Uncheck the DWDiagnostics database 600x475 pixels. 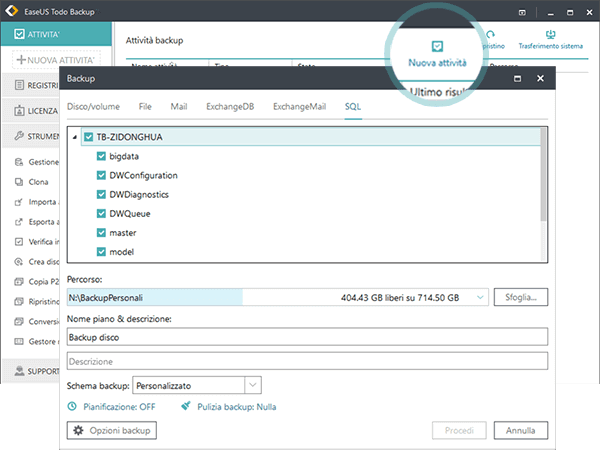101,194
